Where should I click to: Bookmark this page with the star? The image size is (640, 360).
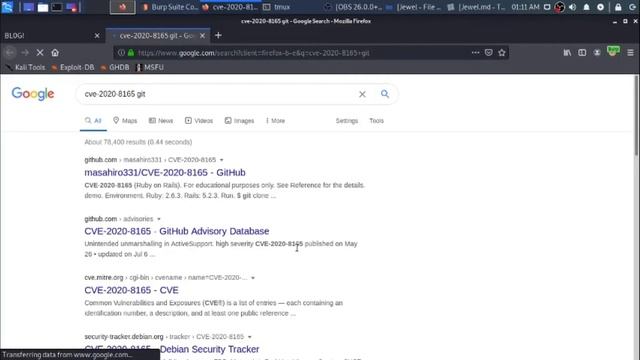[x=502, y=53]
